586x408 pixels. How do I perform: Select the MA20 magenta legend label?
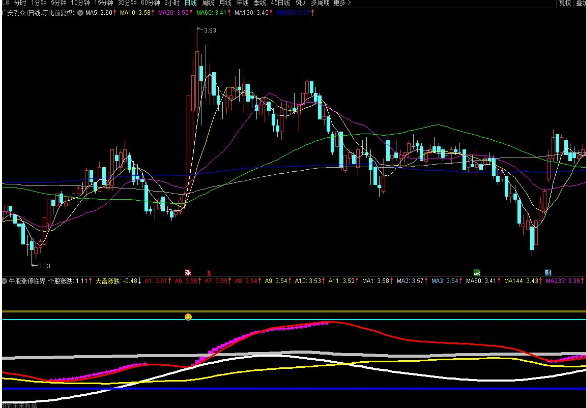click(x=174, y=13)
